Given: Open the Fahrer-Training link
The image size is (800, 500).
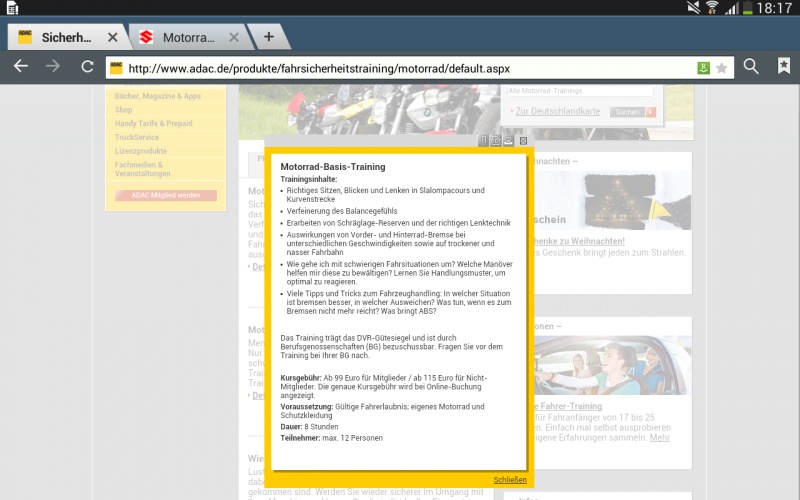Looking at the screenshot, I should click(x=568, y=406).
